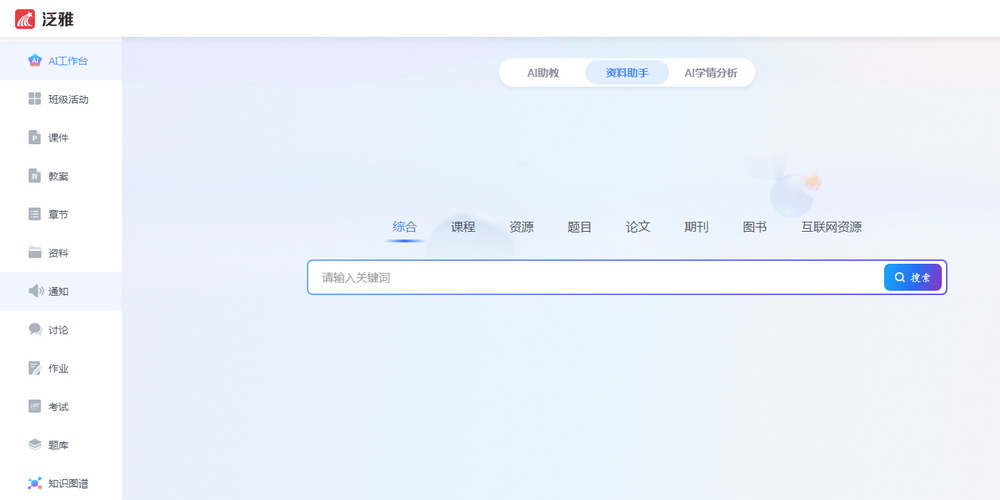Select the 图书 search category

[x=754, y=227]
